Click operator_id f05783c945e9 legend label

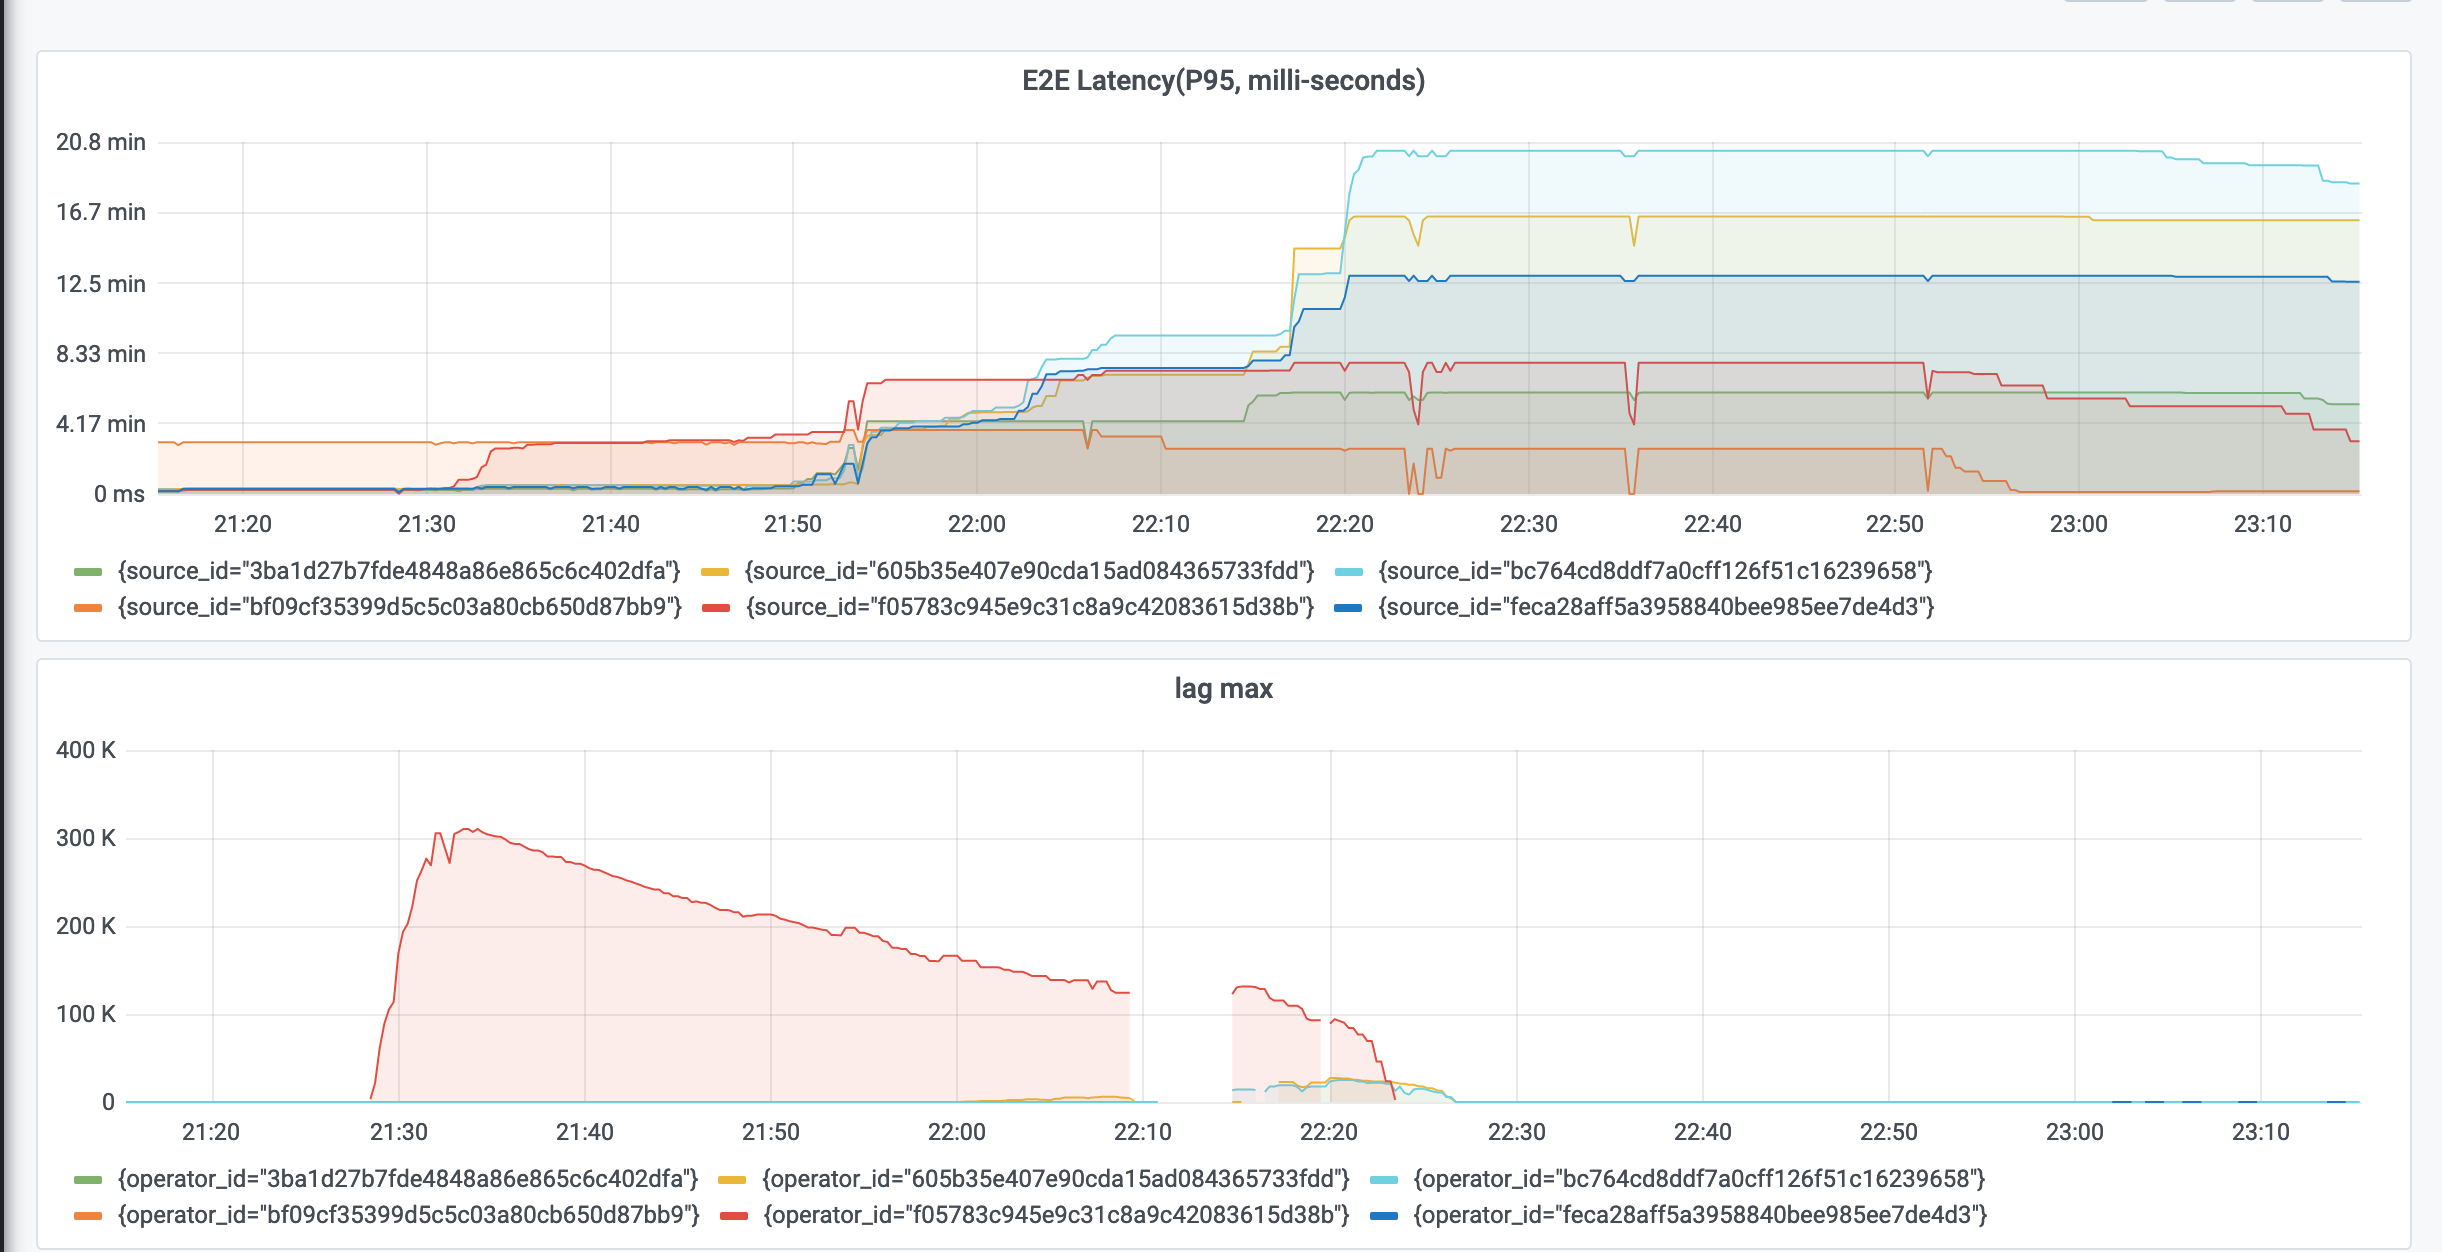1056,1215
